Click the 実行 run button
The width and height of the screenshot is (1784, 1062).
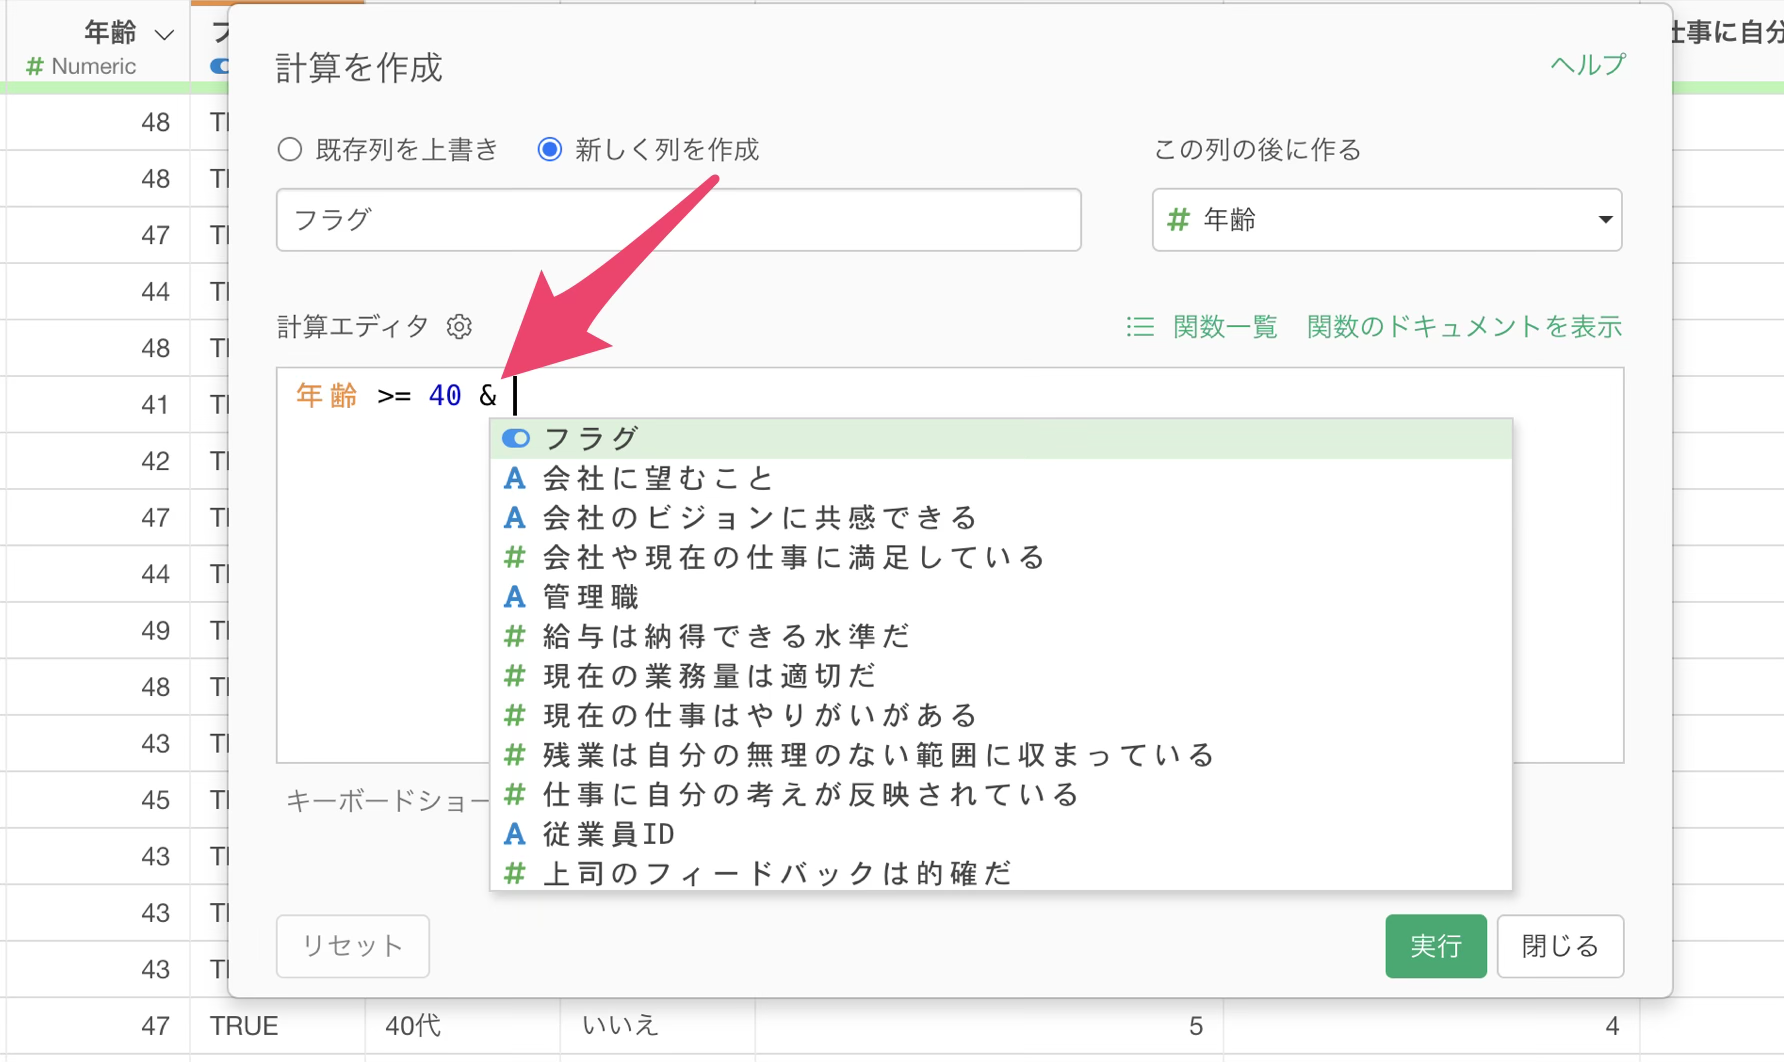[x=1435, y=946]
